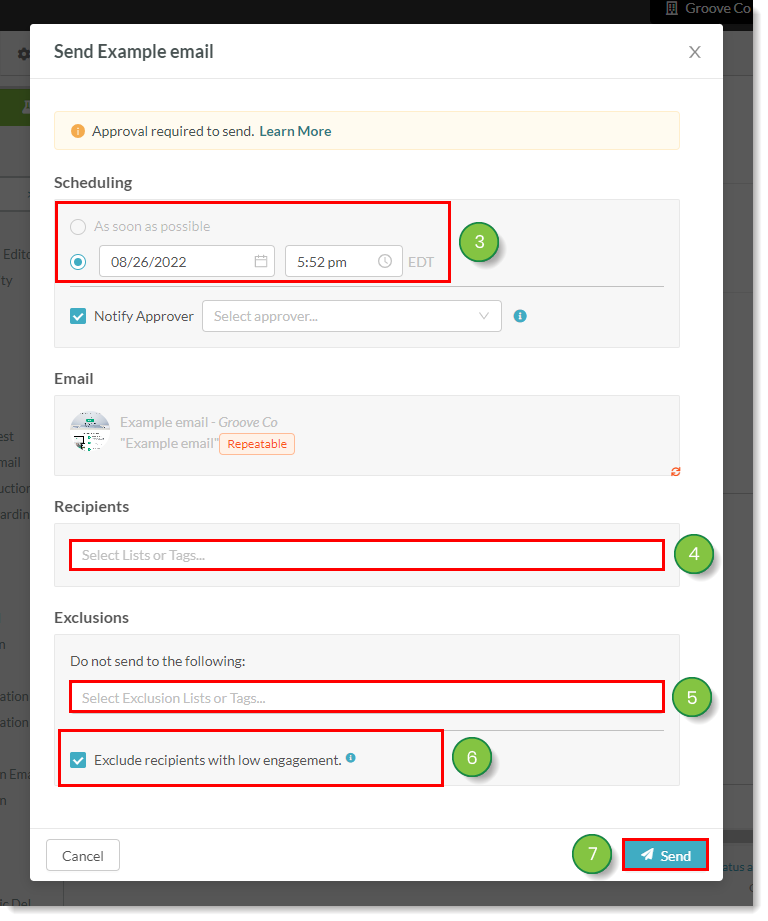This screenshot has width=768, height=921.
Task: Click the Send button
Action: (x=665, y=855)
